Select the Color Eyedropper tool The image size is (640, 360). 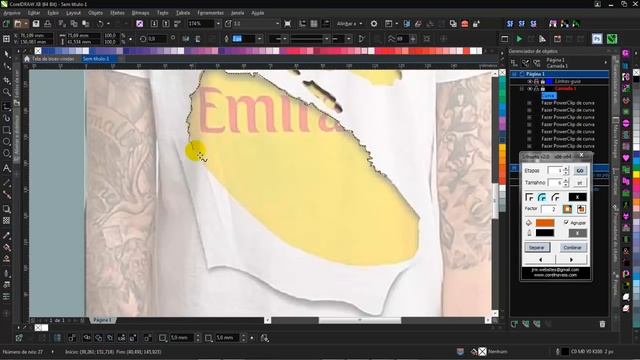point(7,236)
